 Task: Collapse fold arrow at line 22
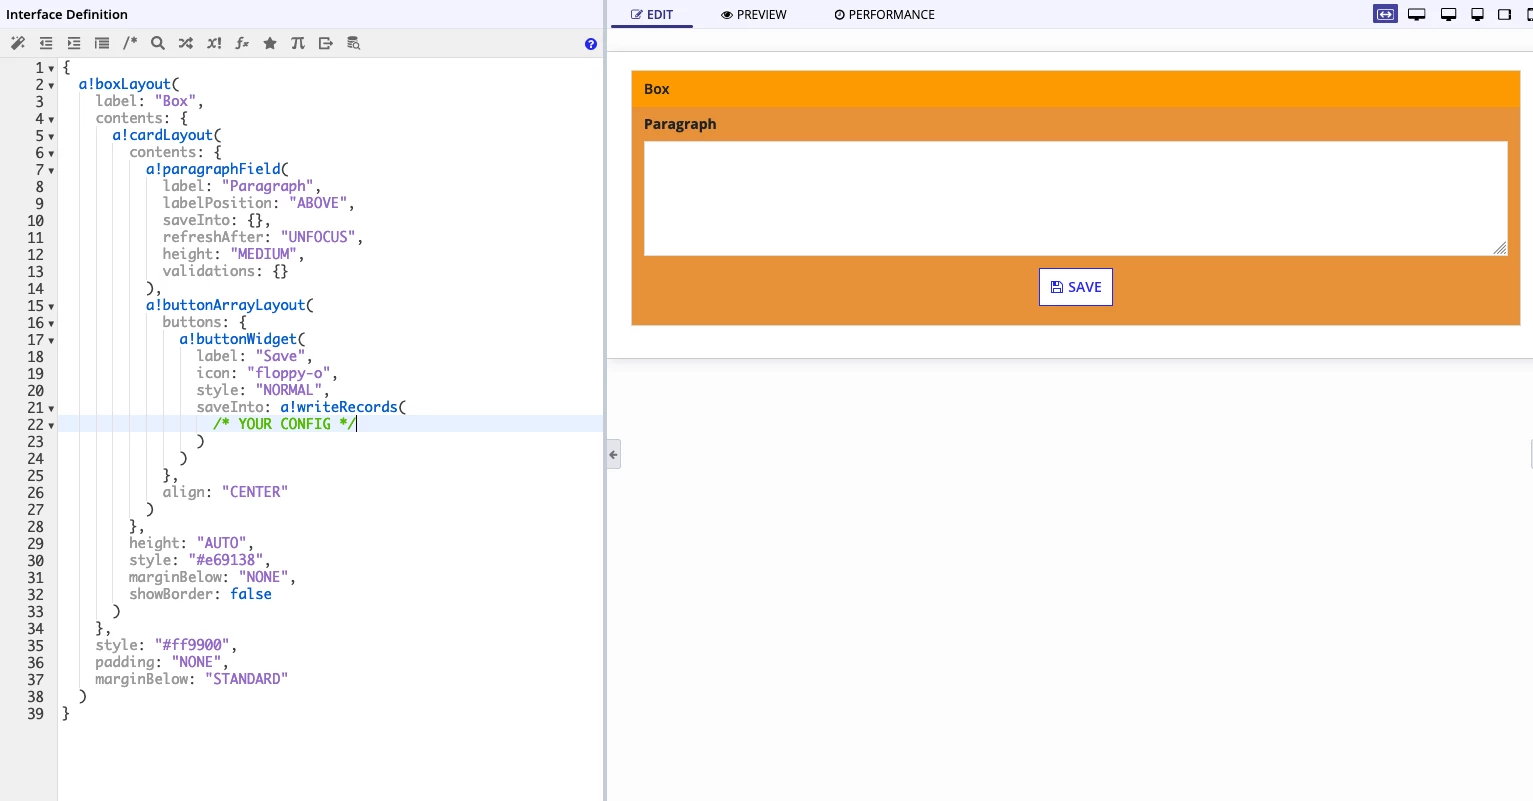51,425
